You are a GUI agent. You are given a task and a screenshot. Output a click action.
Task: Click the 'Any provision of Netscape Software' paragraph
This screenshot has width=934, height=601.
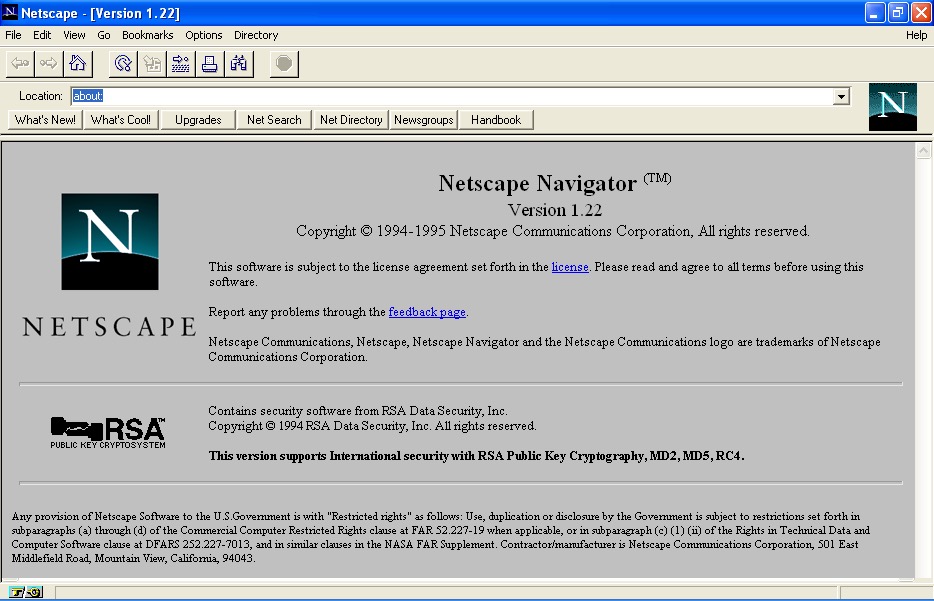pos(441,537)
